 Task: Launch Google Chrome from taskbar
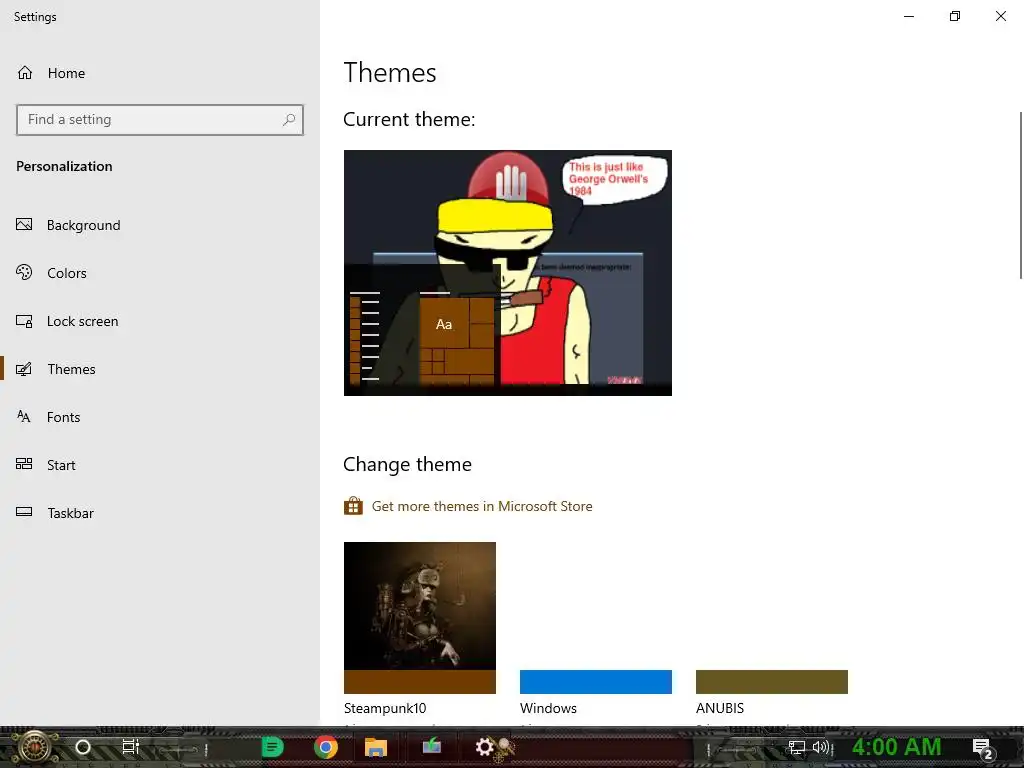325,747
